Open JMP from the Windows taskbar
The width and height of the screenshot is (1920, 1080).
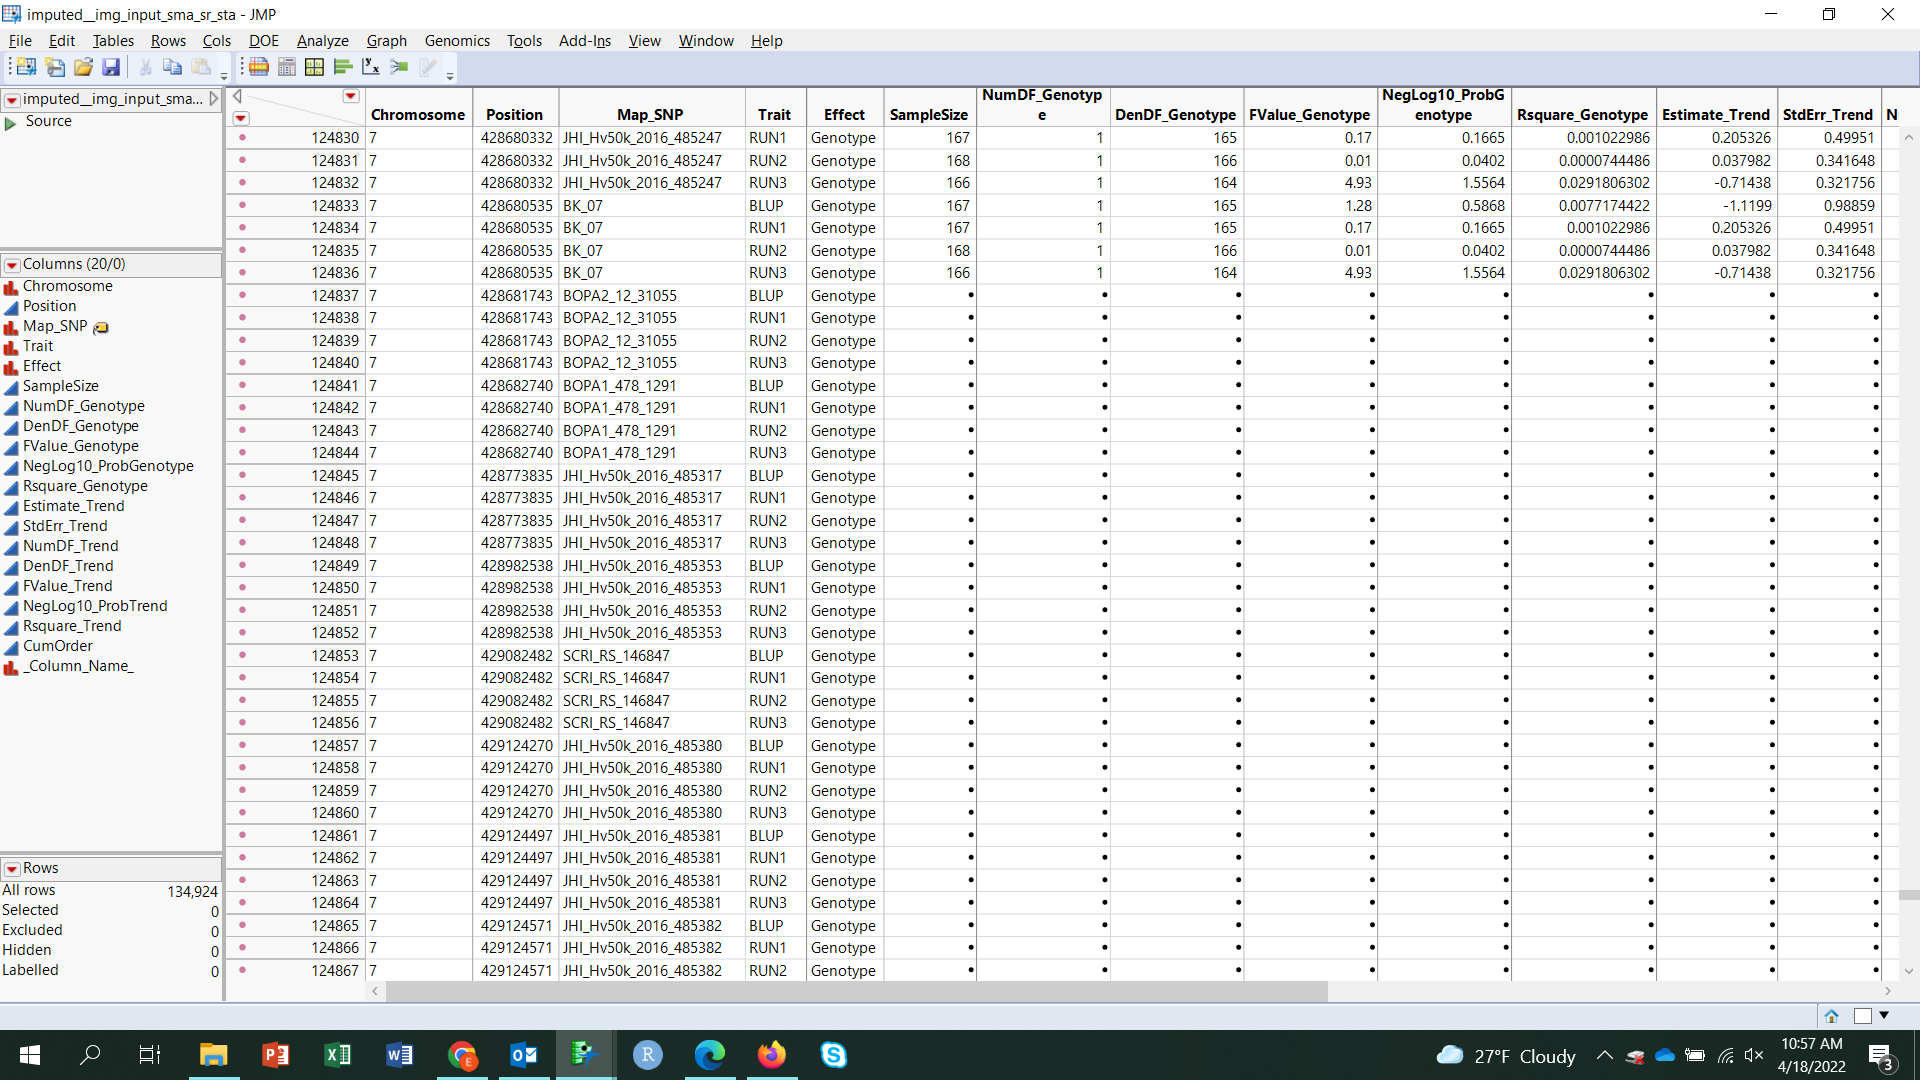point(584,1055)
